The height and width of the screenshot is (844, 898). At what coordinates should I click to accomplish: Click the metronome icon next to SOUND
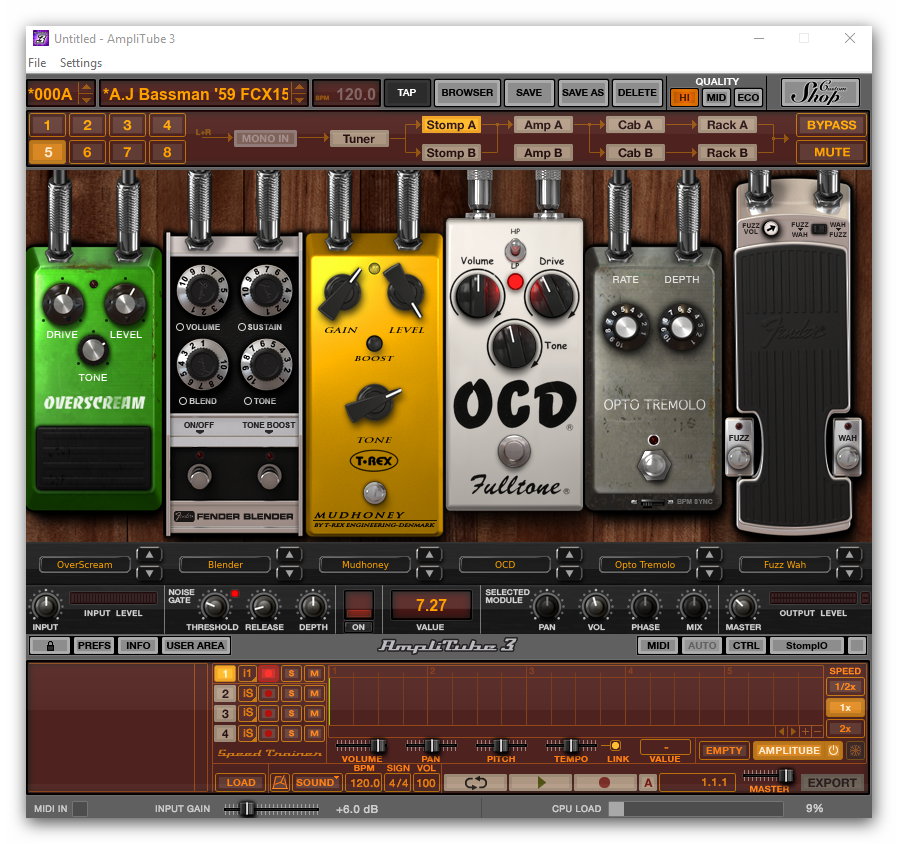point(279,782)
